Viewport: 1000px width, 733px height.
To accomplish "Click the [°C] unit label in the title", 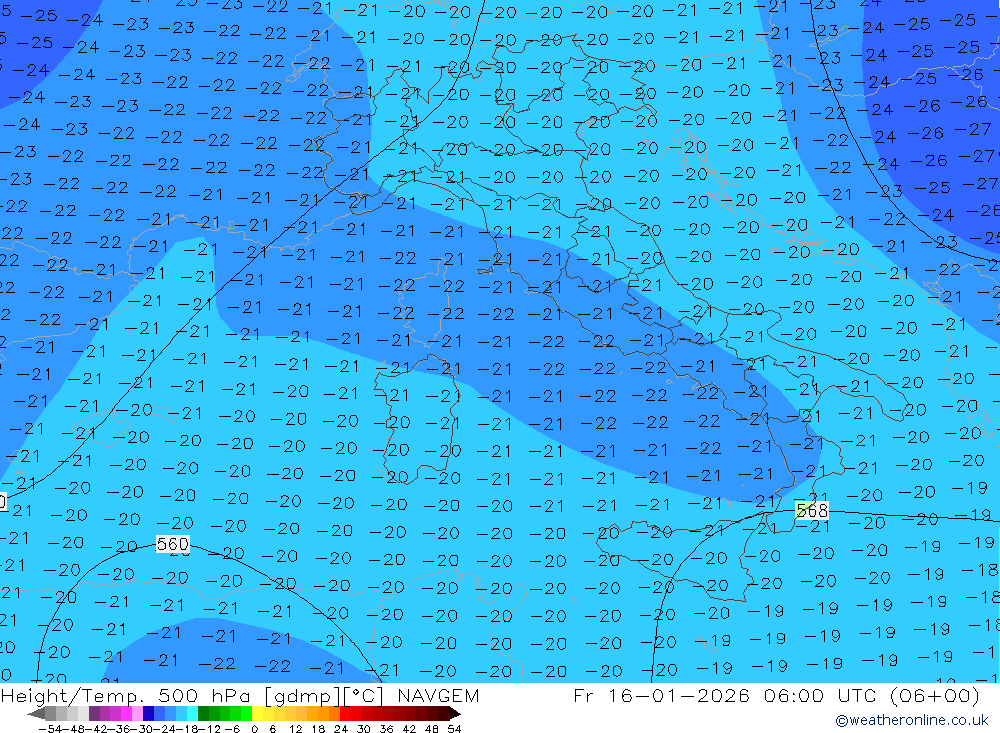I will (x=364, y=696).
